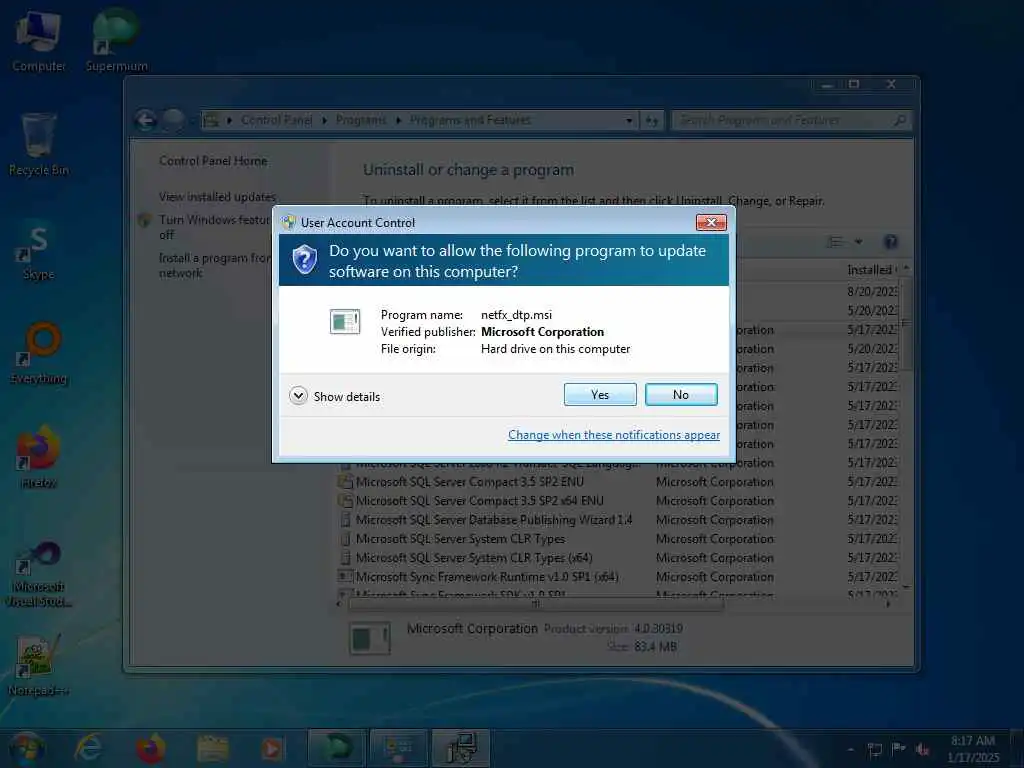This screenshot has height=768, width=1024.
Task: Open Windows Media Player in taskbar
Action: 272,748
